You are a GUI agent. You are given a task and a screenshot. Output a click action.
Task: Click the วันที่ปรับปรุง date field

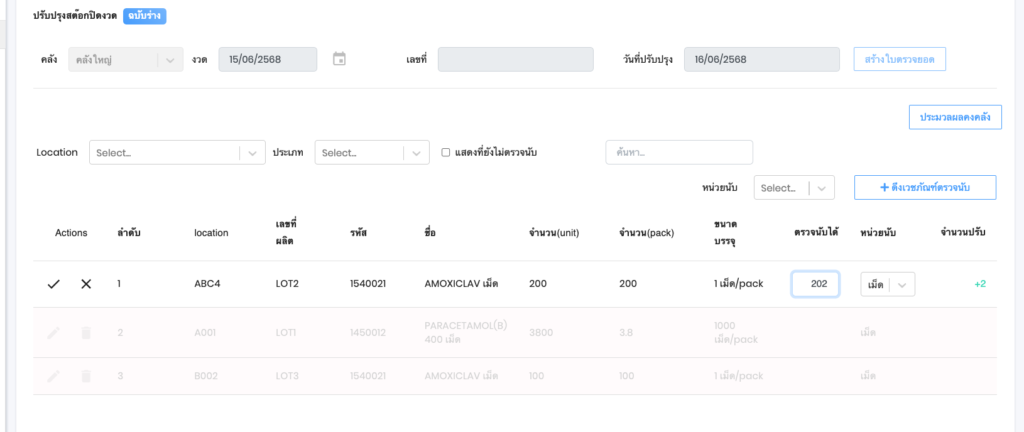click(762, 59)
